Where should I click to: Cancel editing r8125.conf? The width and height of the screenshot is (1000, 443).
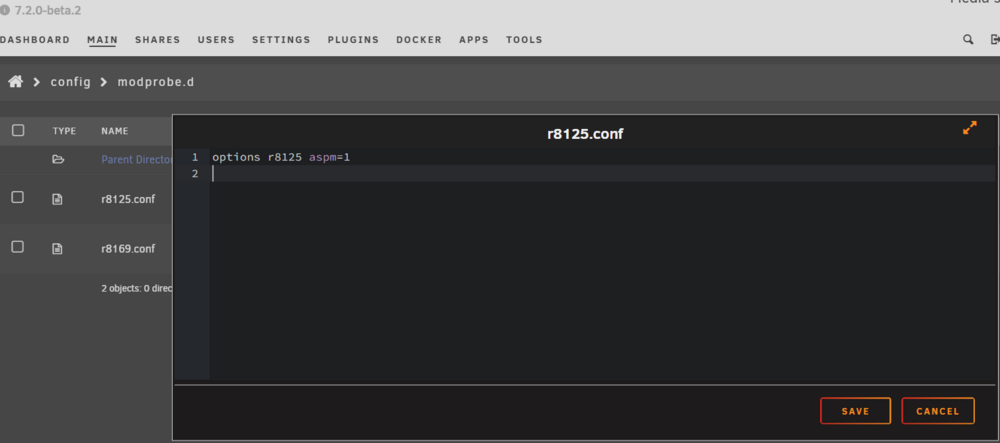click(938, 411)
